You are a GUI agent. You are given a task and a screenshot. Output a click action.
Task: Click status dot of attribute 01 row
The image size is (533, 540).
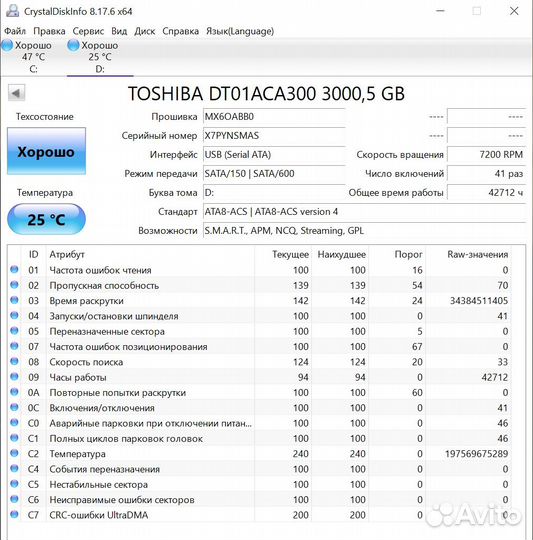coord(14,269)
